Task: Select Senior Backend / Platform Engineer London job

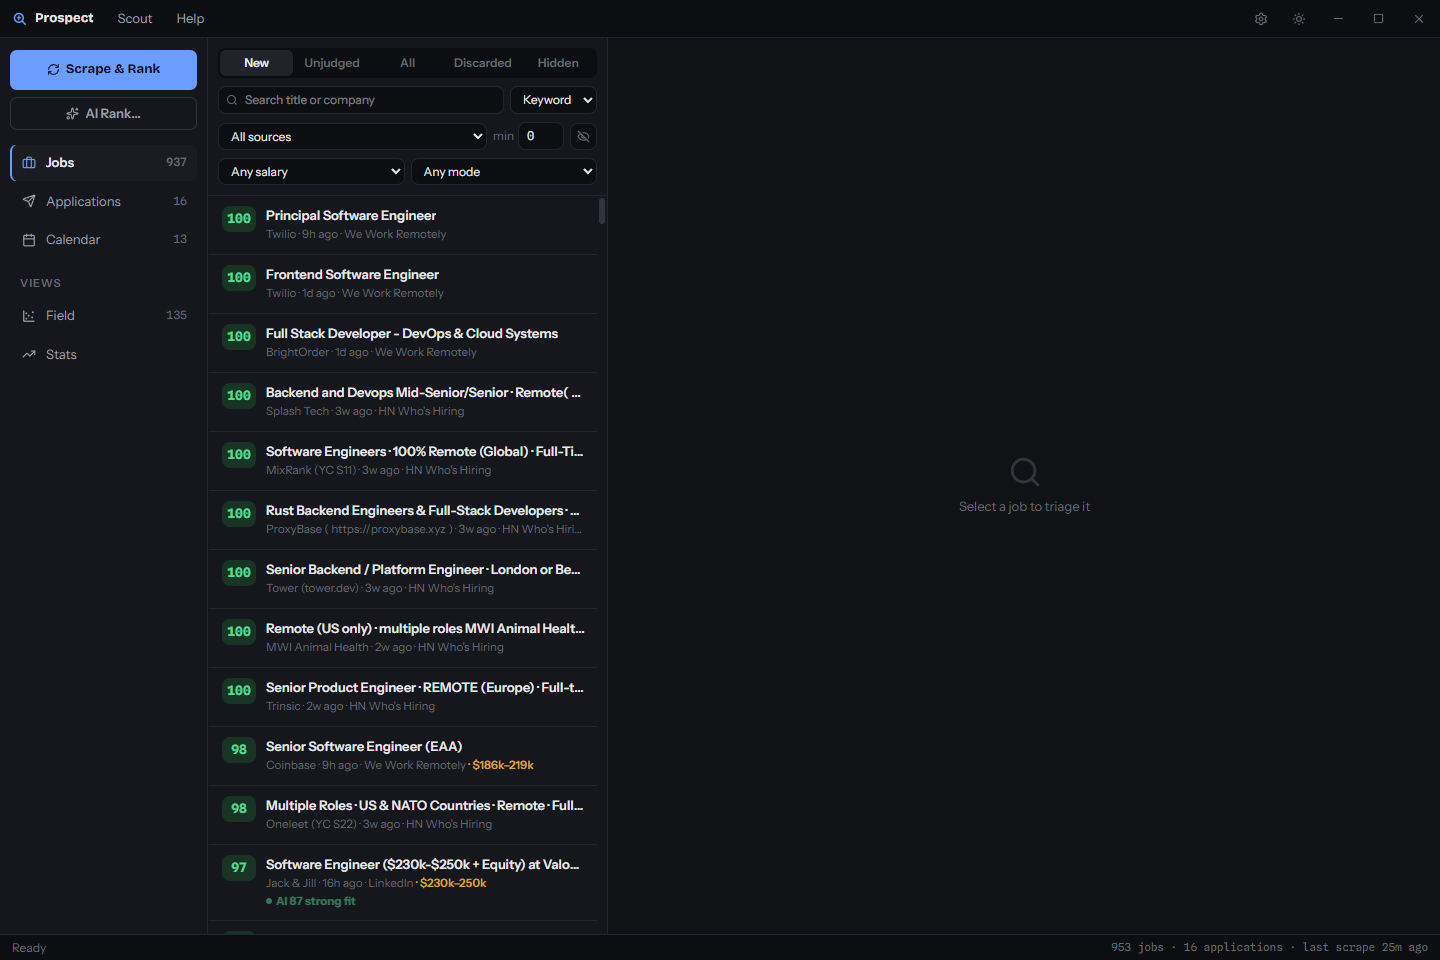Action: pyautogui.click(x=402, y=579)
